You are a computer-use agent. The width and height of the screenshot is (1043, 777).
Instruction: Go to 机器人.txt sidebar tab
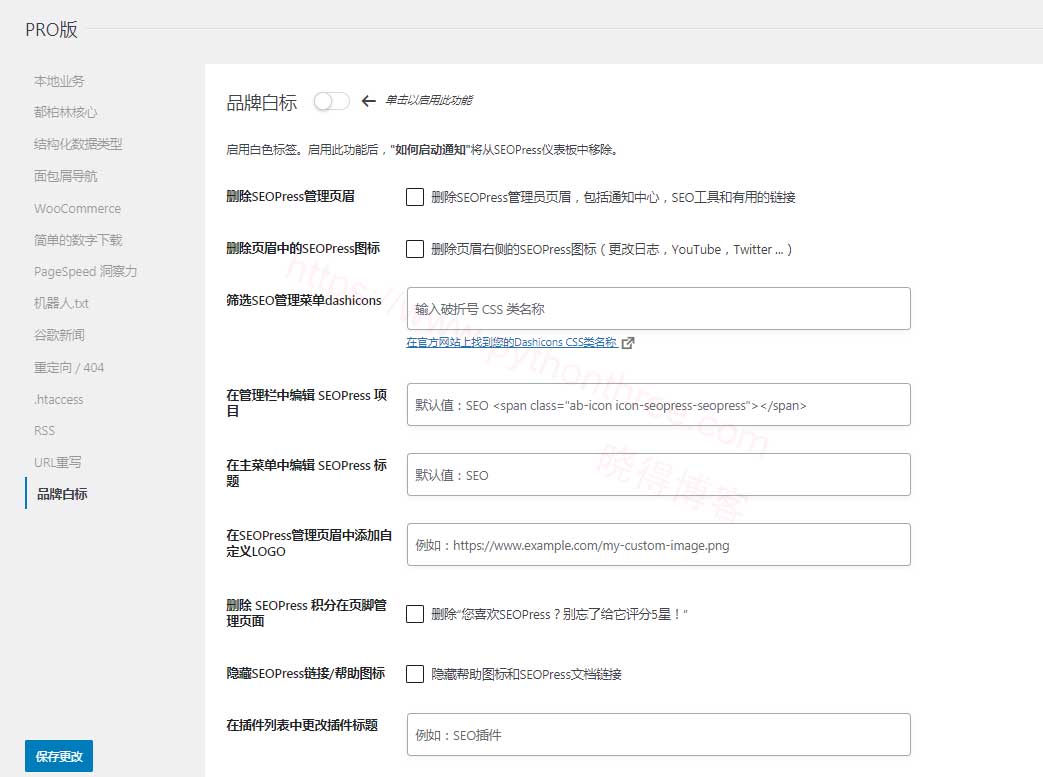pyautogui.click(x=61, y=303)
